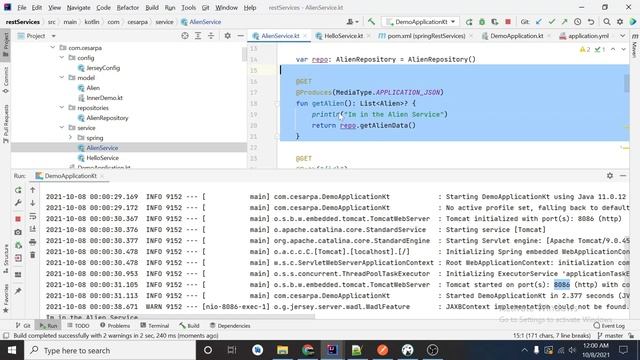
Task: Toggle scroll to end in Run console
Action: point(33,229)
